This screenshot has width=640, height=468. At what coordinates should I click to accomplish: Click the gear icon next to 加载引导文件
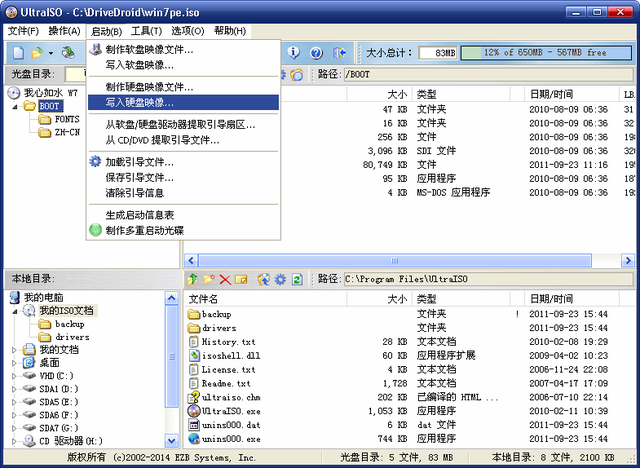pos(95,162)
